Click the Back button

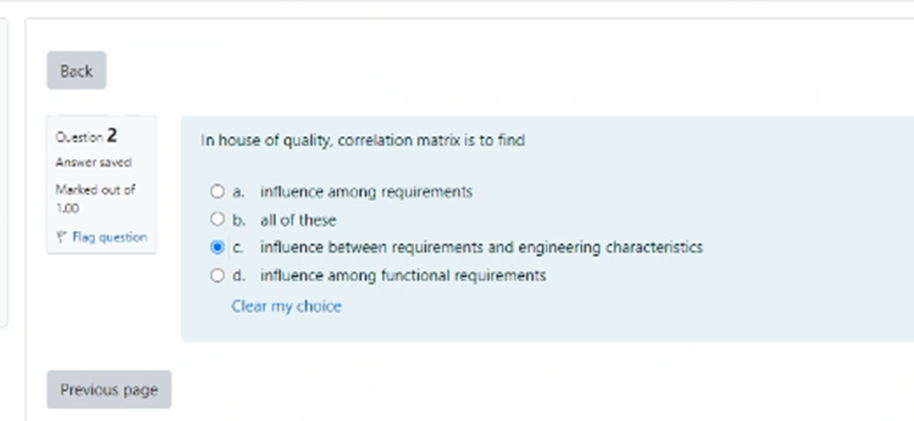coord(76,71)
